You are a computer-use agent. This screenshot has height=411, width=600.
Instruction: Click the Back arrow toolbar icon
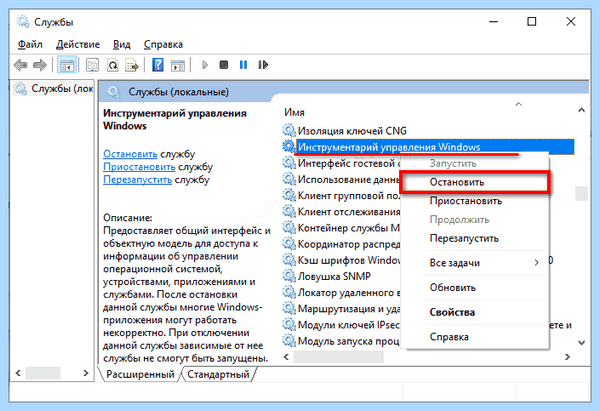21,65
